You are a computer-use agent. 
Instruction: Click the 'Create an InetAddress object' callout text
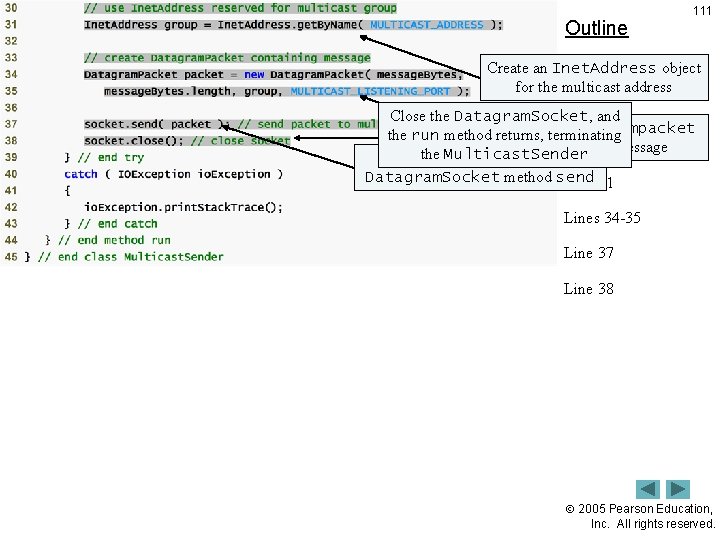(594, 77)
